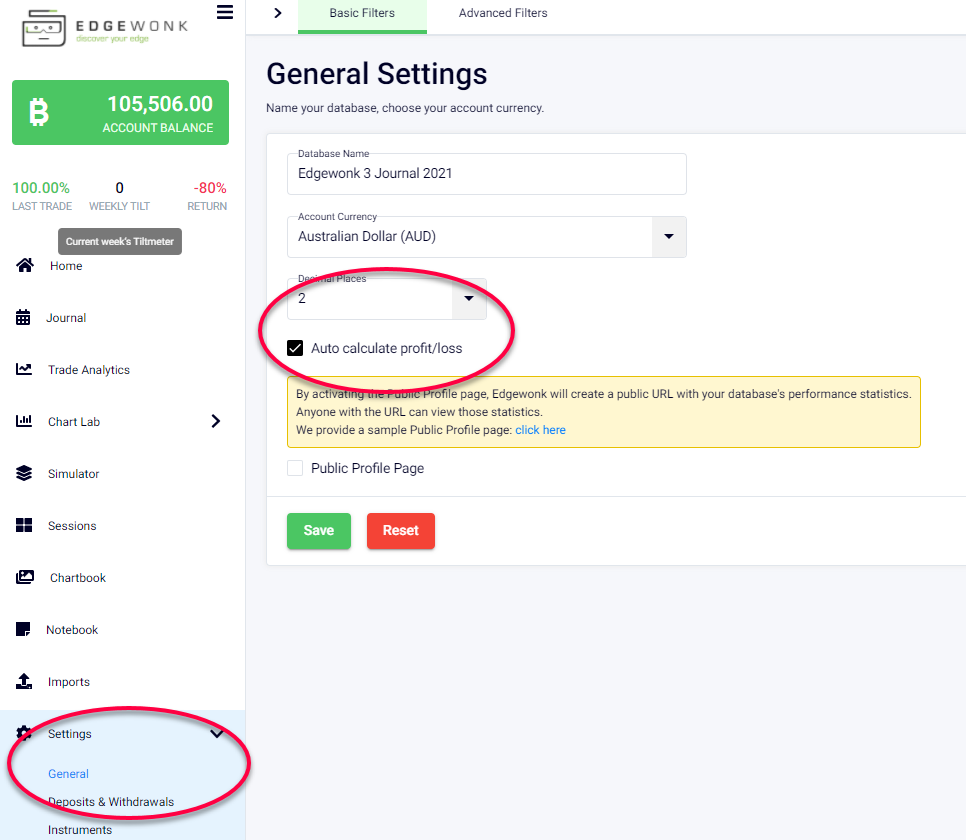Expand the Chart Lab submenu arrow
This screenshot has width=966, height=840.
coord(216,421)
